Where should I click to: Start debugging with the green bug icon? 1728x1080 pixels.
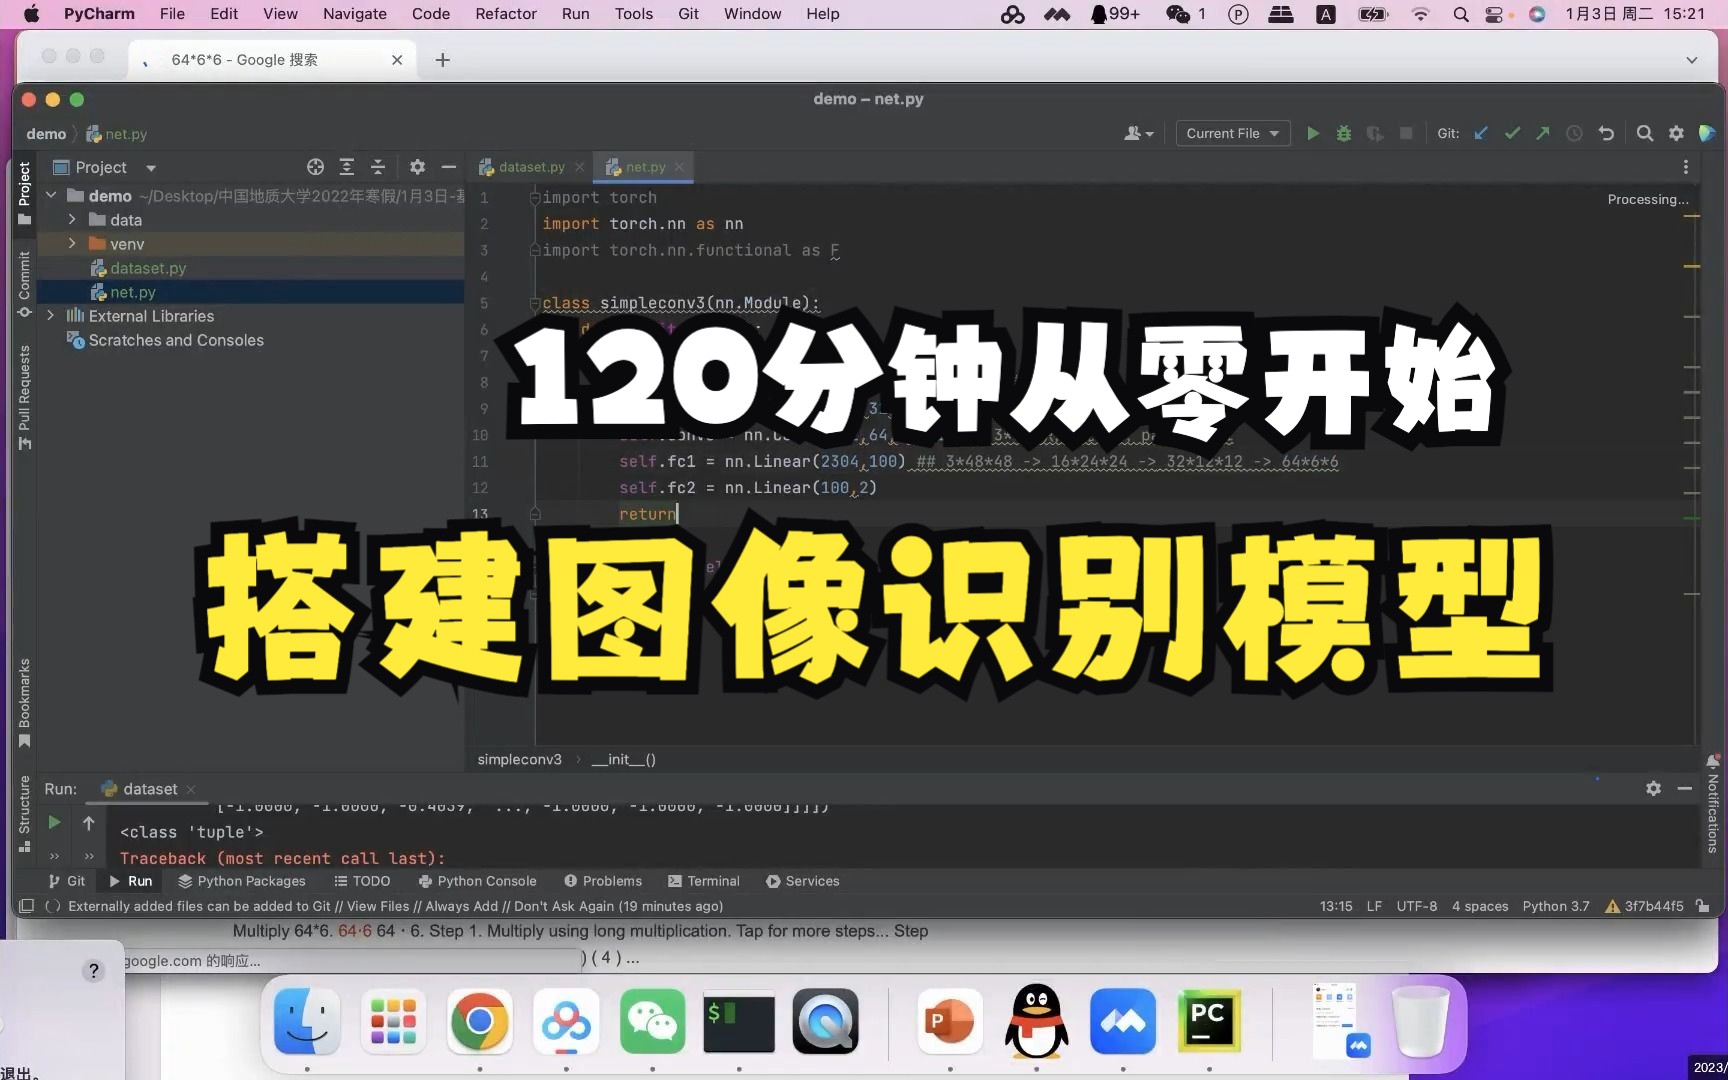[1344, 133]
